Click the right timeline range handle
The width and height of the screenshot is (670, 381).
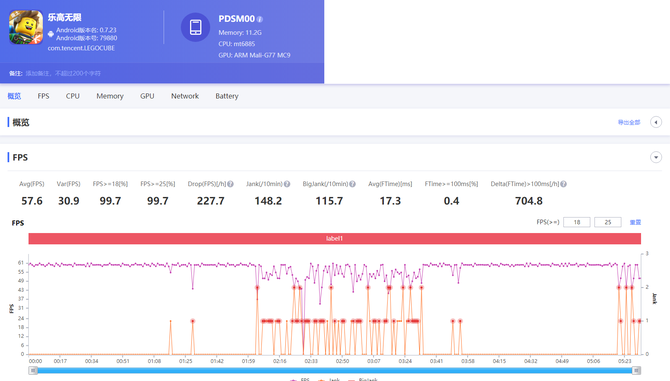pyautogui.click(x=636, y=370)
